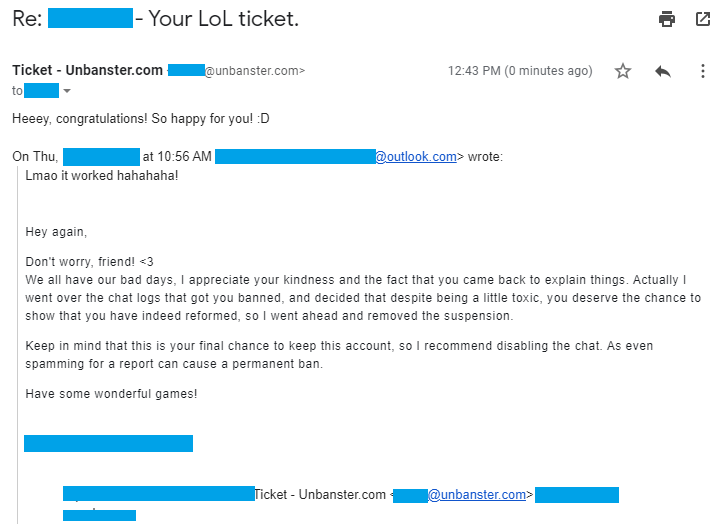This screenshot has width=714, height=524.
Task: Click quoted header text Ticket - Unbanster.com at bottom
Action: (320, 494)
